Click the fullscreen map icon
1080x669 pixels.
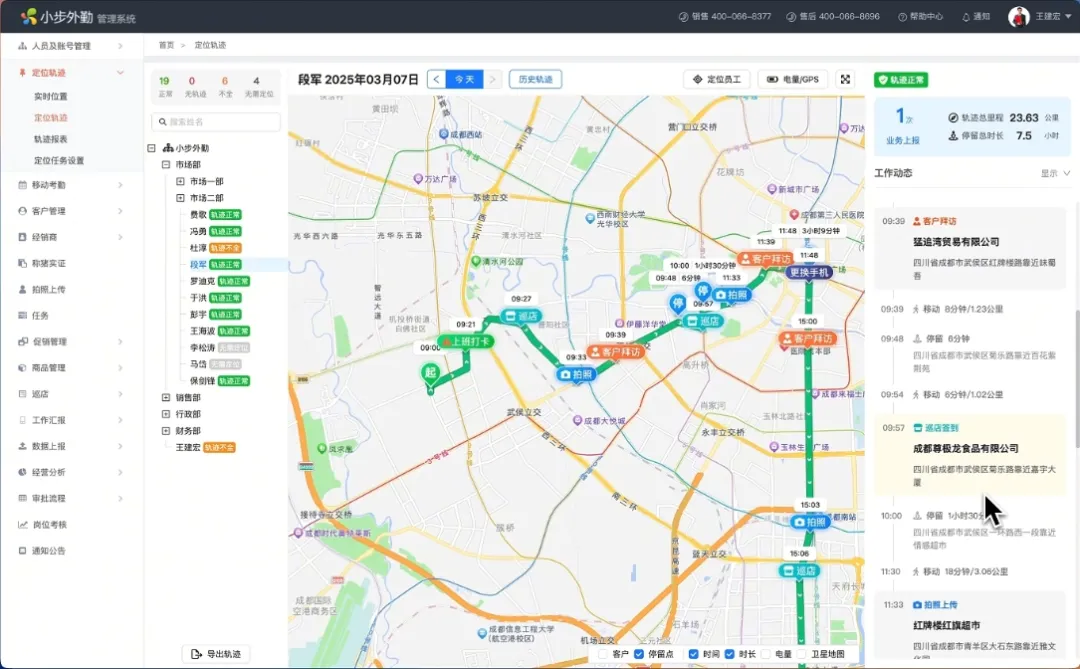point(845,79)
